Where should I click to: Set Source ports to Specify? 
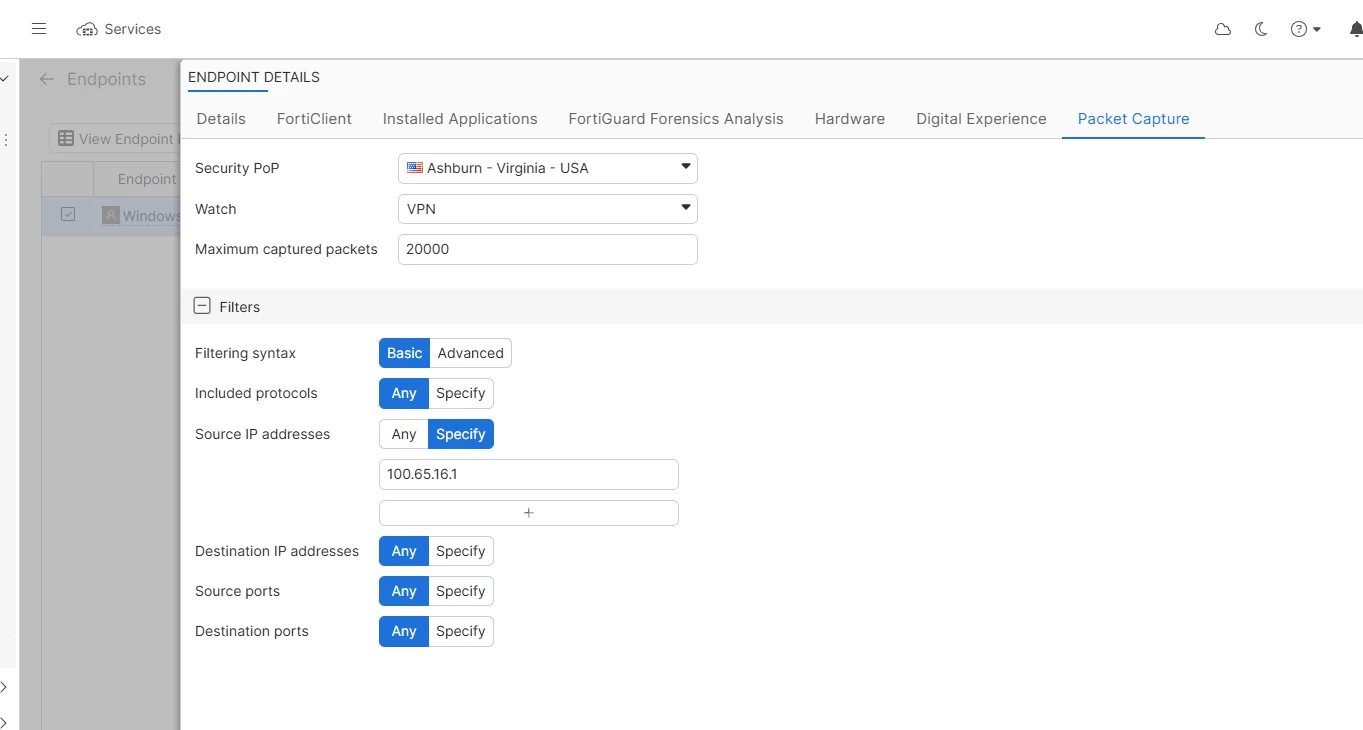coord(461,591)
